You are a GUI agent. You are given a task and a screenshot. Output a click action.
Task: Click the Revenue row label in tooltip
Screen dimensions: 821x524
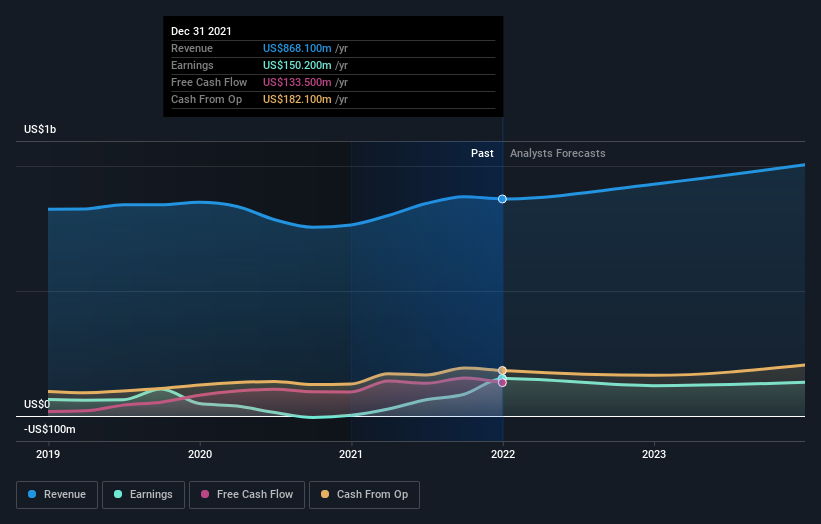(x=192, y=48)
